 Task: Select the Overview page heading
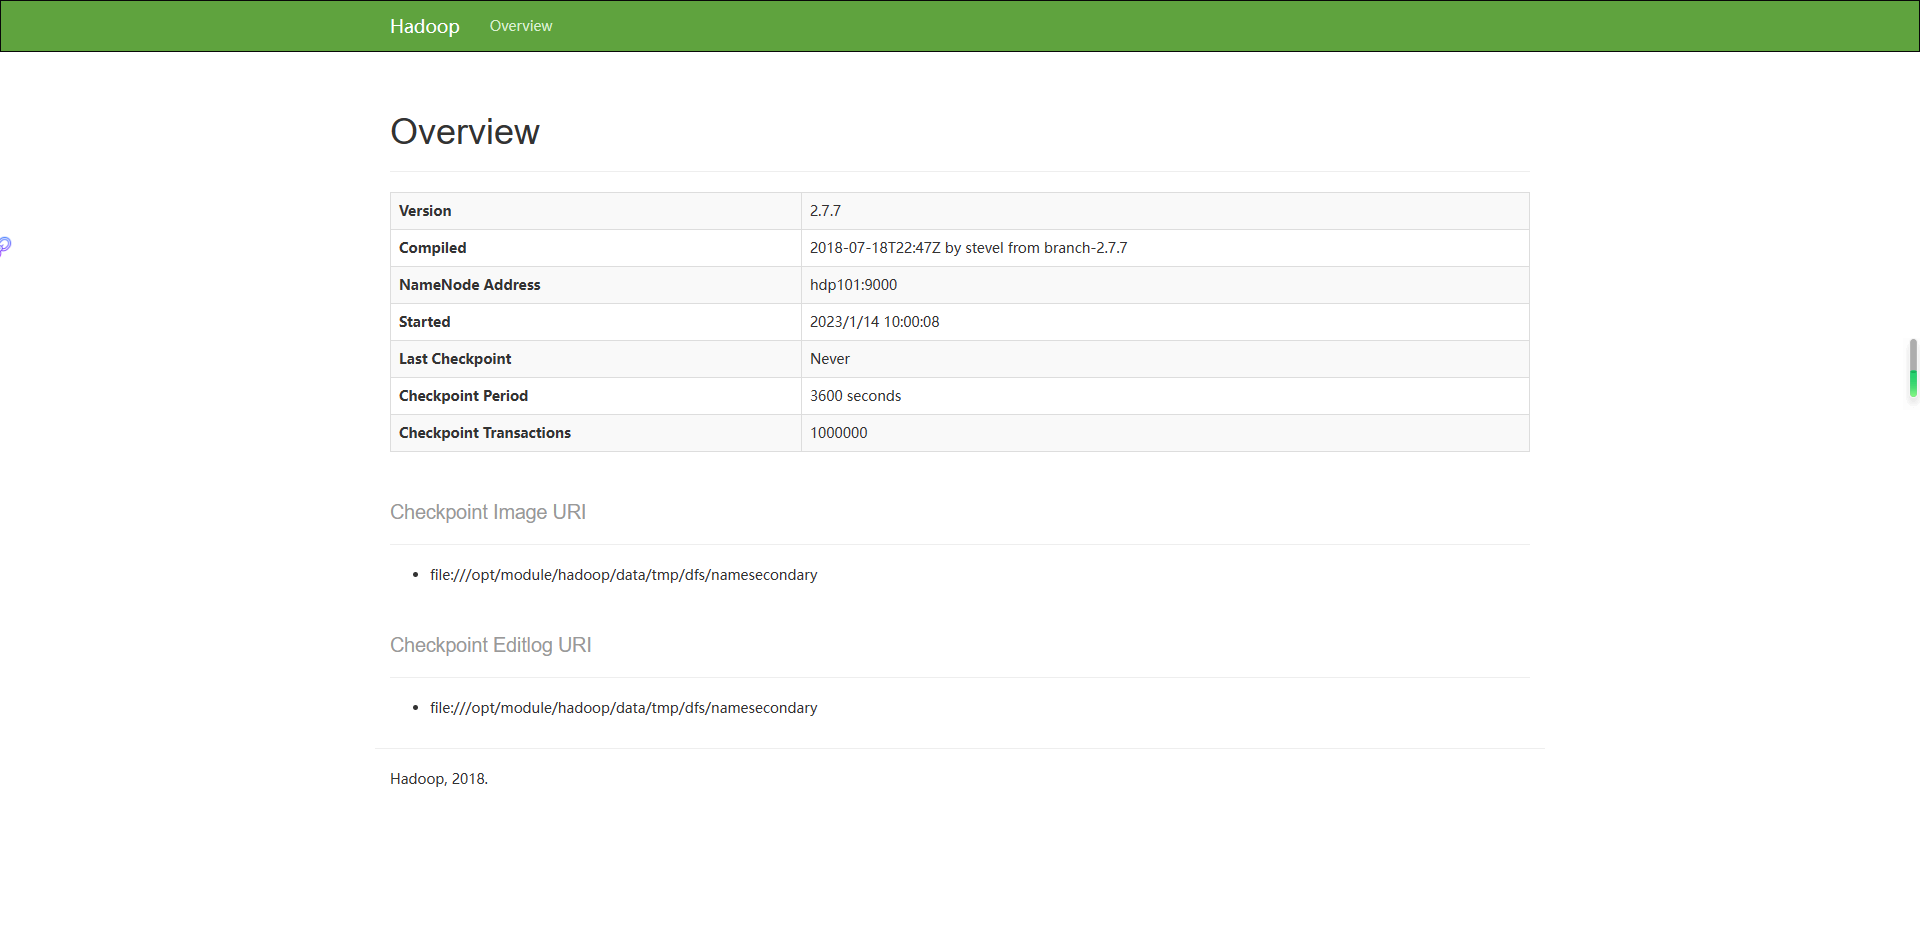[464, 131]
